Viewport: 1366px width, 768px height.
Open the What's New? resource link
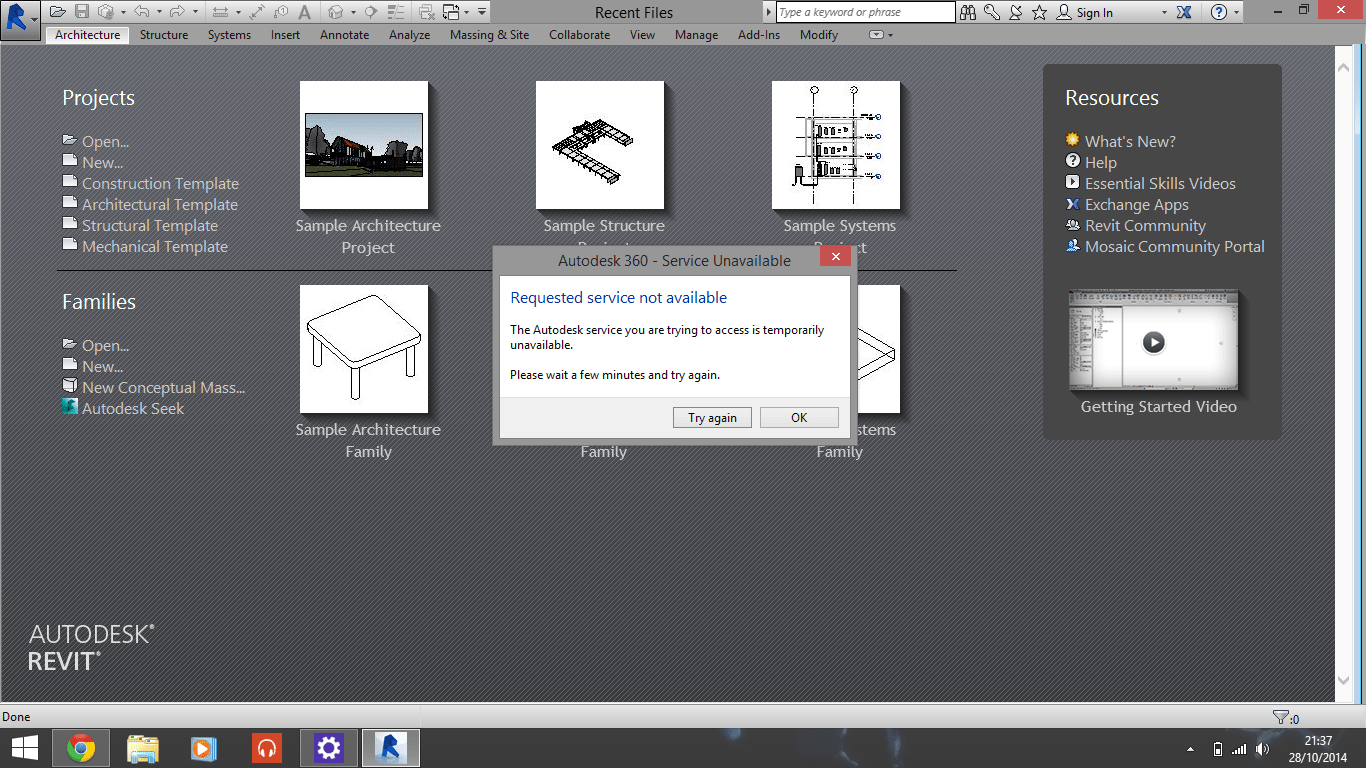point(1130,142)
